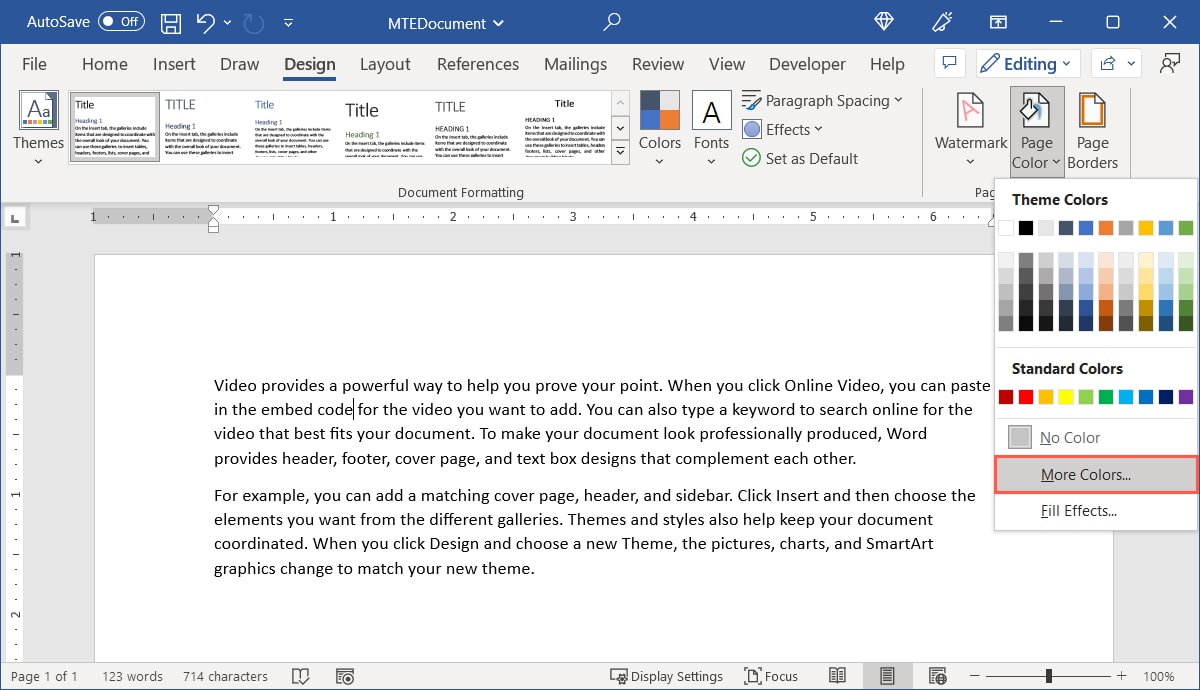Open the Comments speech bubble icon
Image resolution: width=1200 pixels, height=690 pixels.
tap(948, 63)
